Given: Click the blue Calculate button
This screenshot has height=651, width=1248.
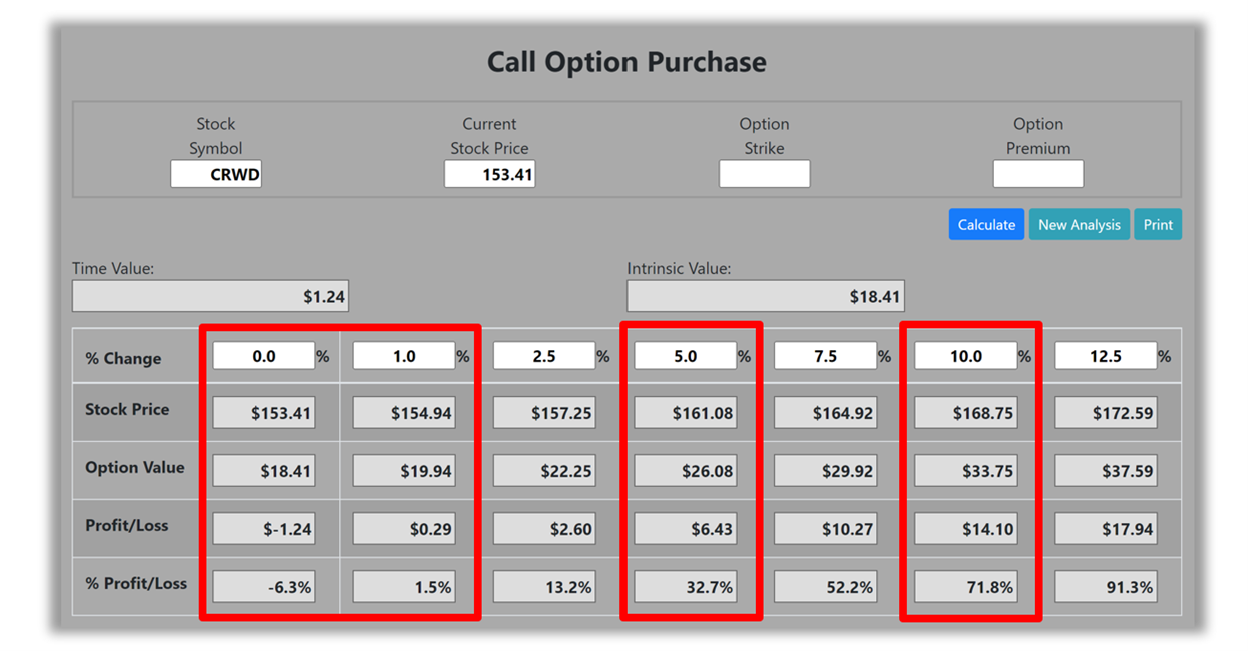Looking at the screenshot, I should click(986, 224).
